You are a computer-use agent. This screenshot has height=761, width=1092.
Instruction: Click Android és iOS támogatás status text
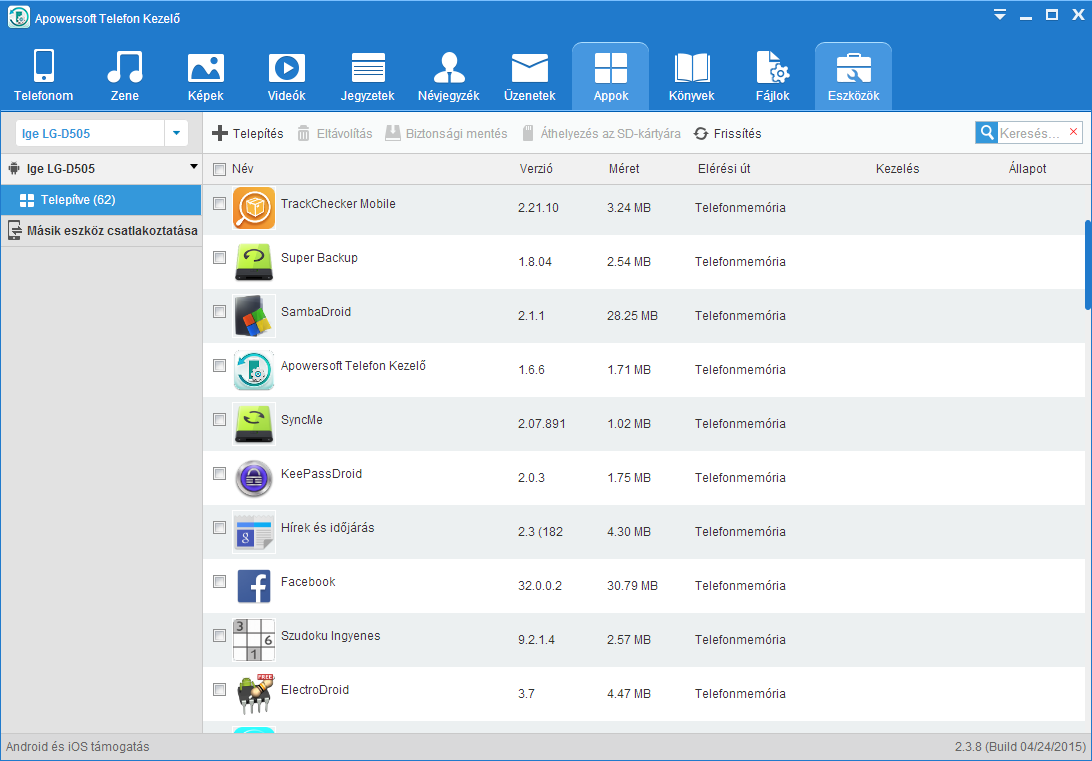click(x=77, y=746)
